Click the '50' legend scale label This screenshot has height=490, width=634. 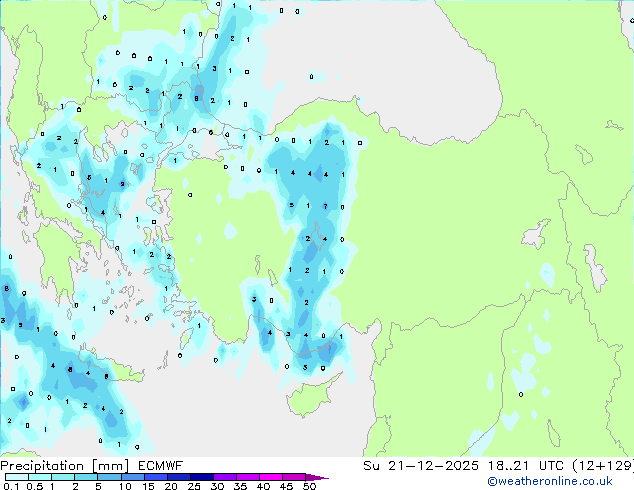coord(309,486)
